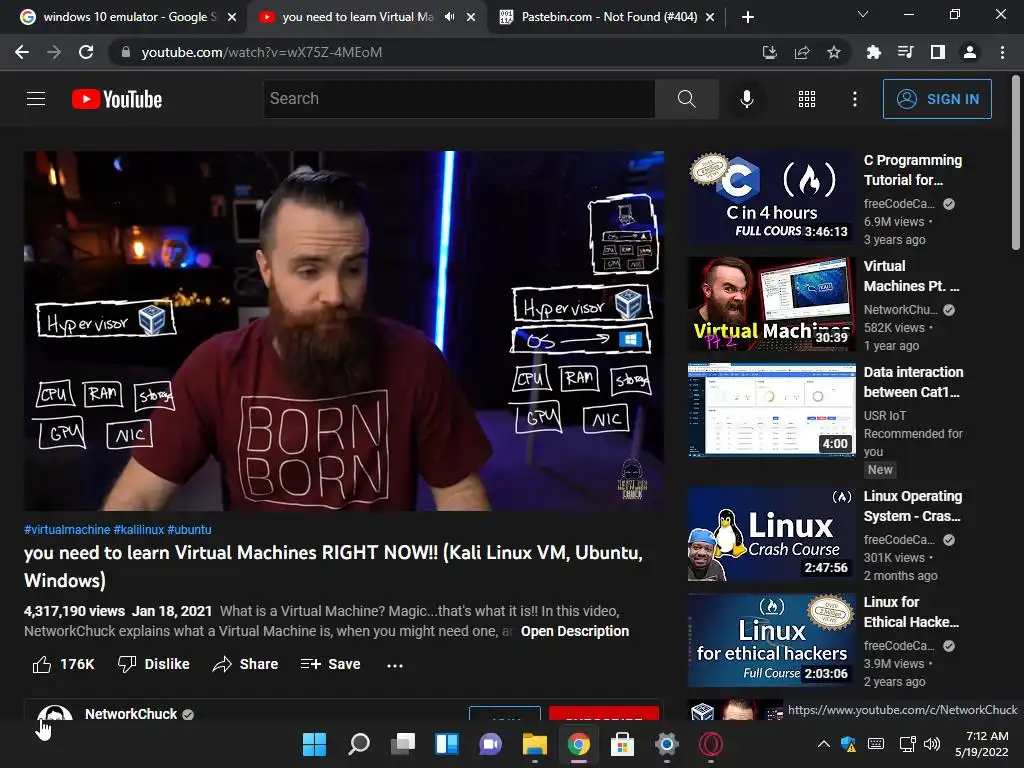Mute the YouTube tab speaker icon
Screen dimensions: 1024x768
pyautogui.click(x=449, y=17)
